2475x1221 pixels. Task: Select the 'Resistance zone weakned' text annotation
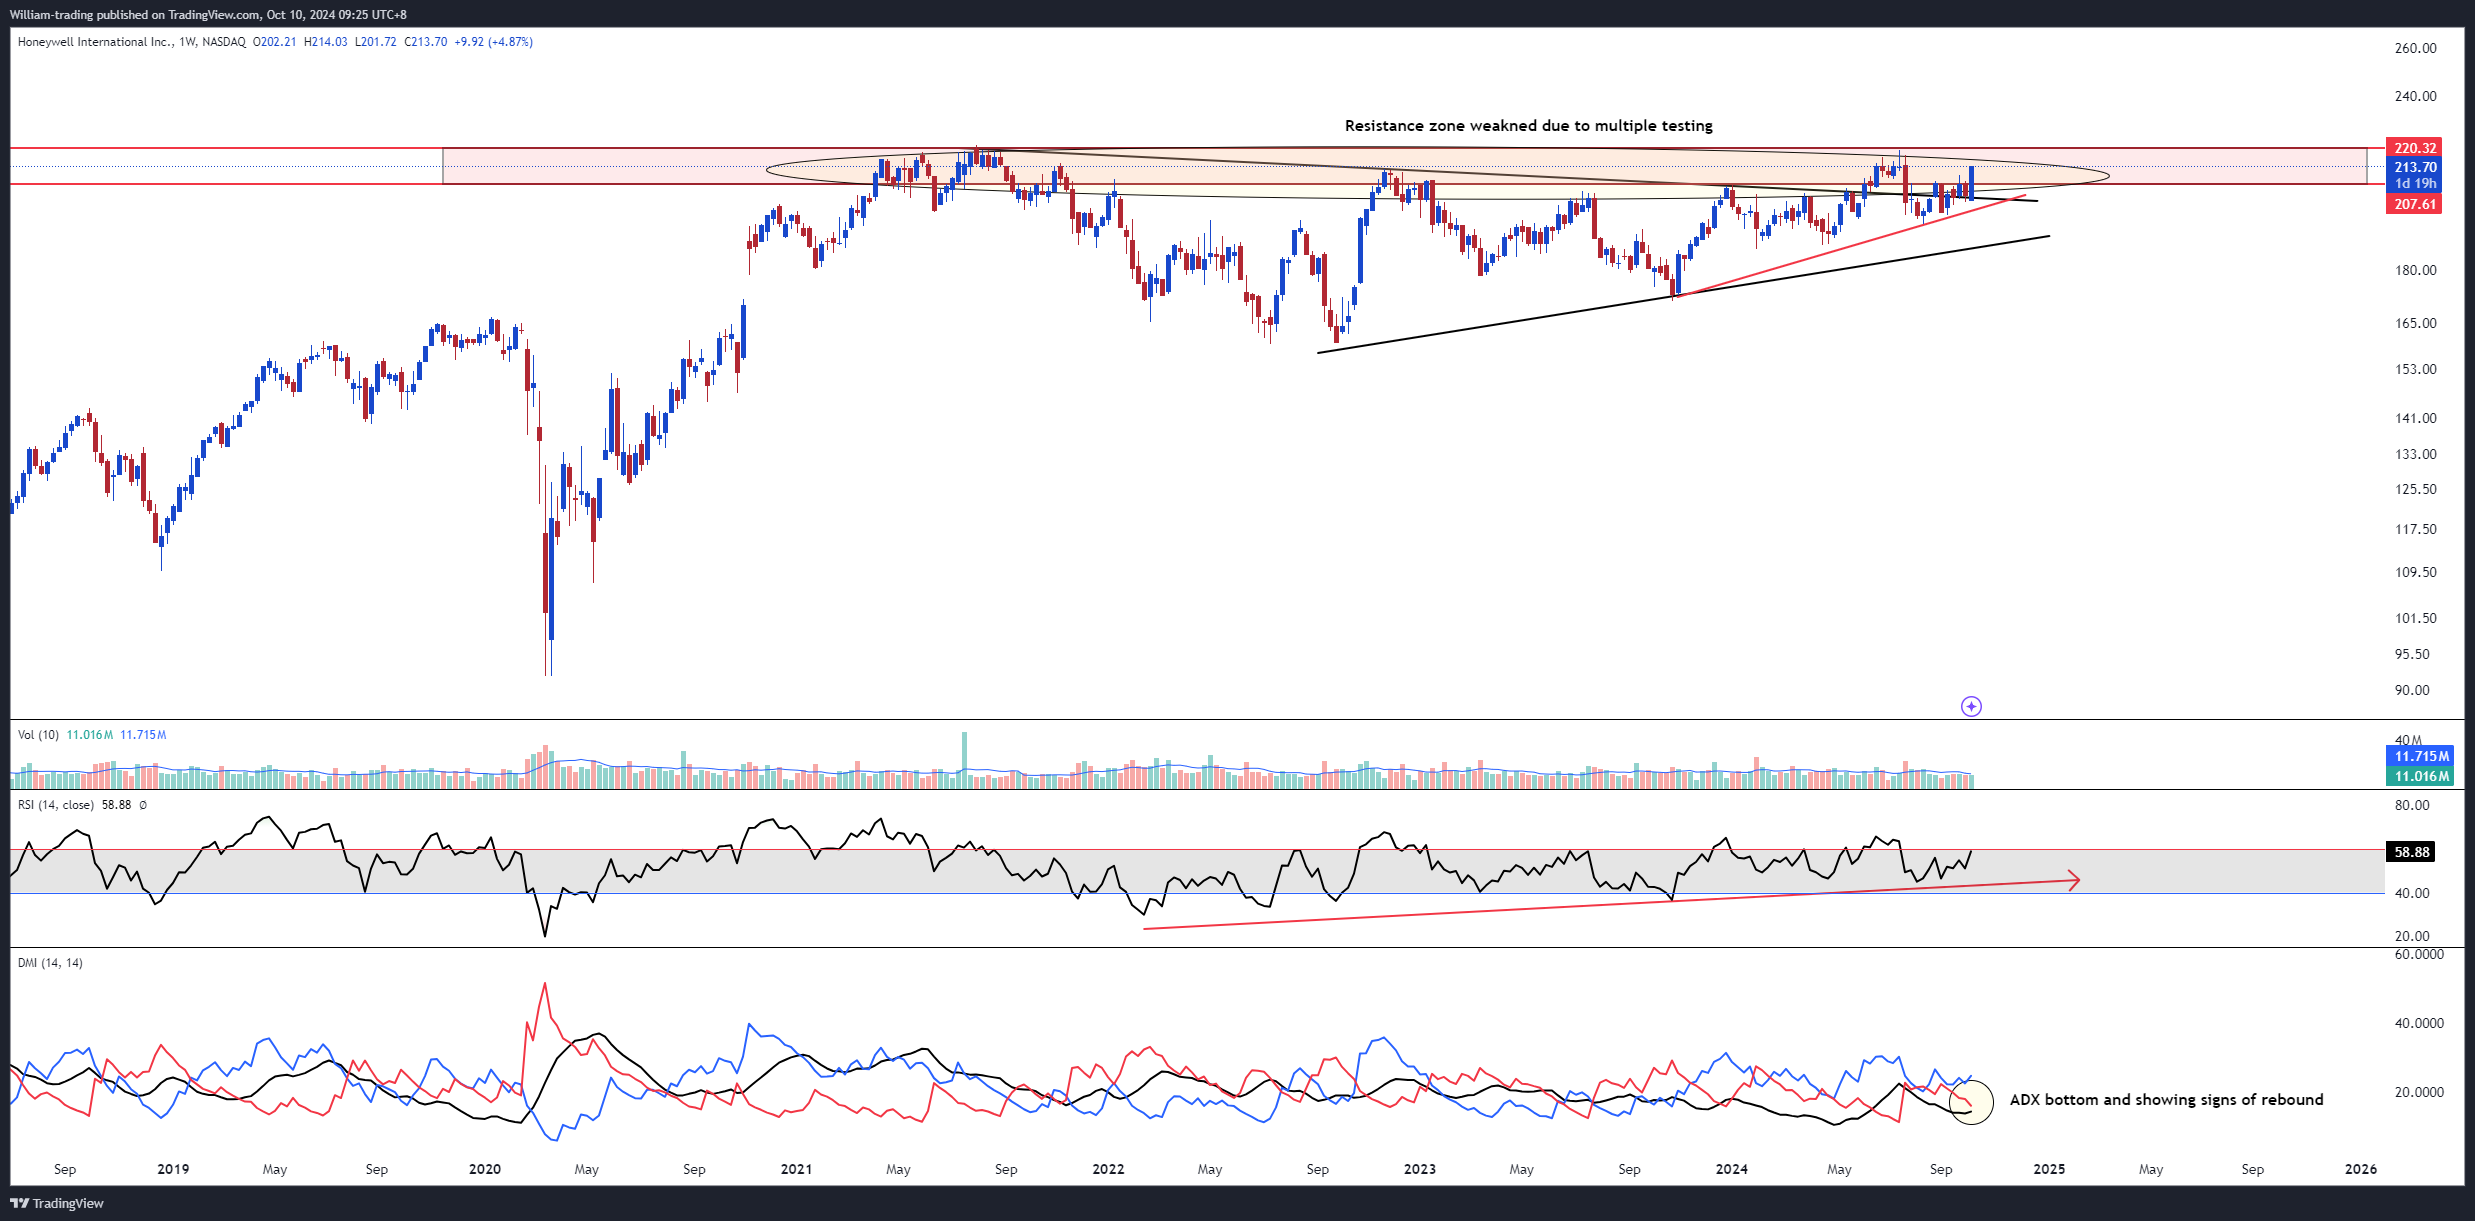(x=1528, y=126)
